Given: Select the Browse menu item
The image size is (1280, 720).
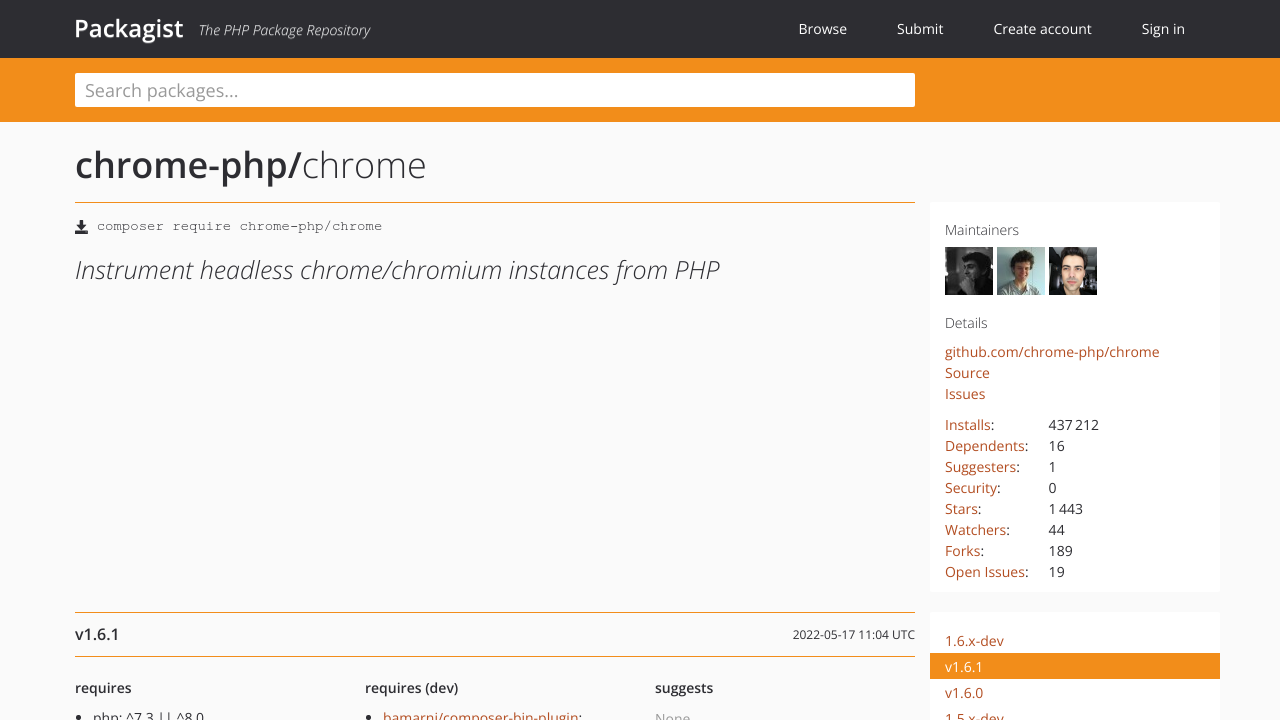Looking at the screenshot, I should pos(822,29).
